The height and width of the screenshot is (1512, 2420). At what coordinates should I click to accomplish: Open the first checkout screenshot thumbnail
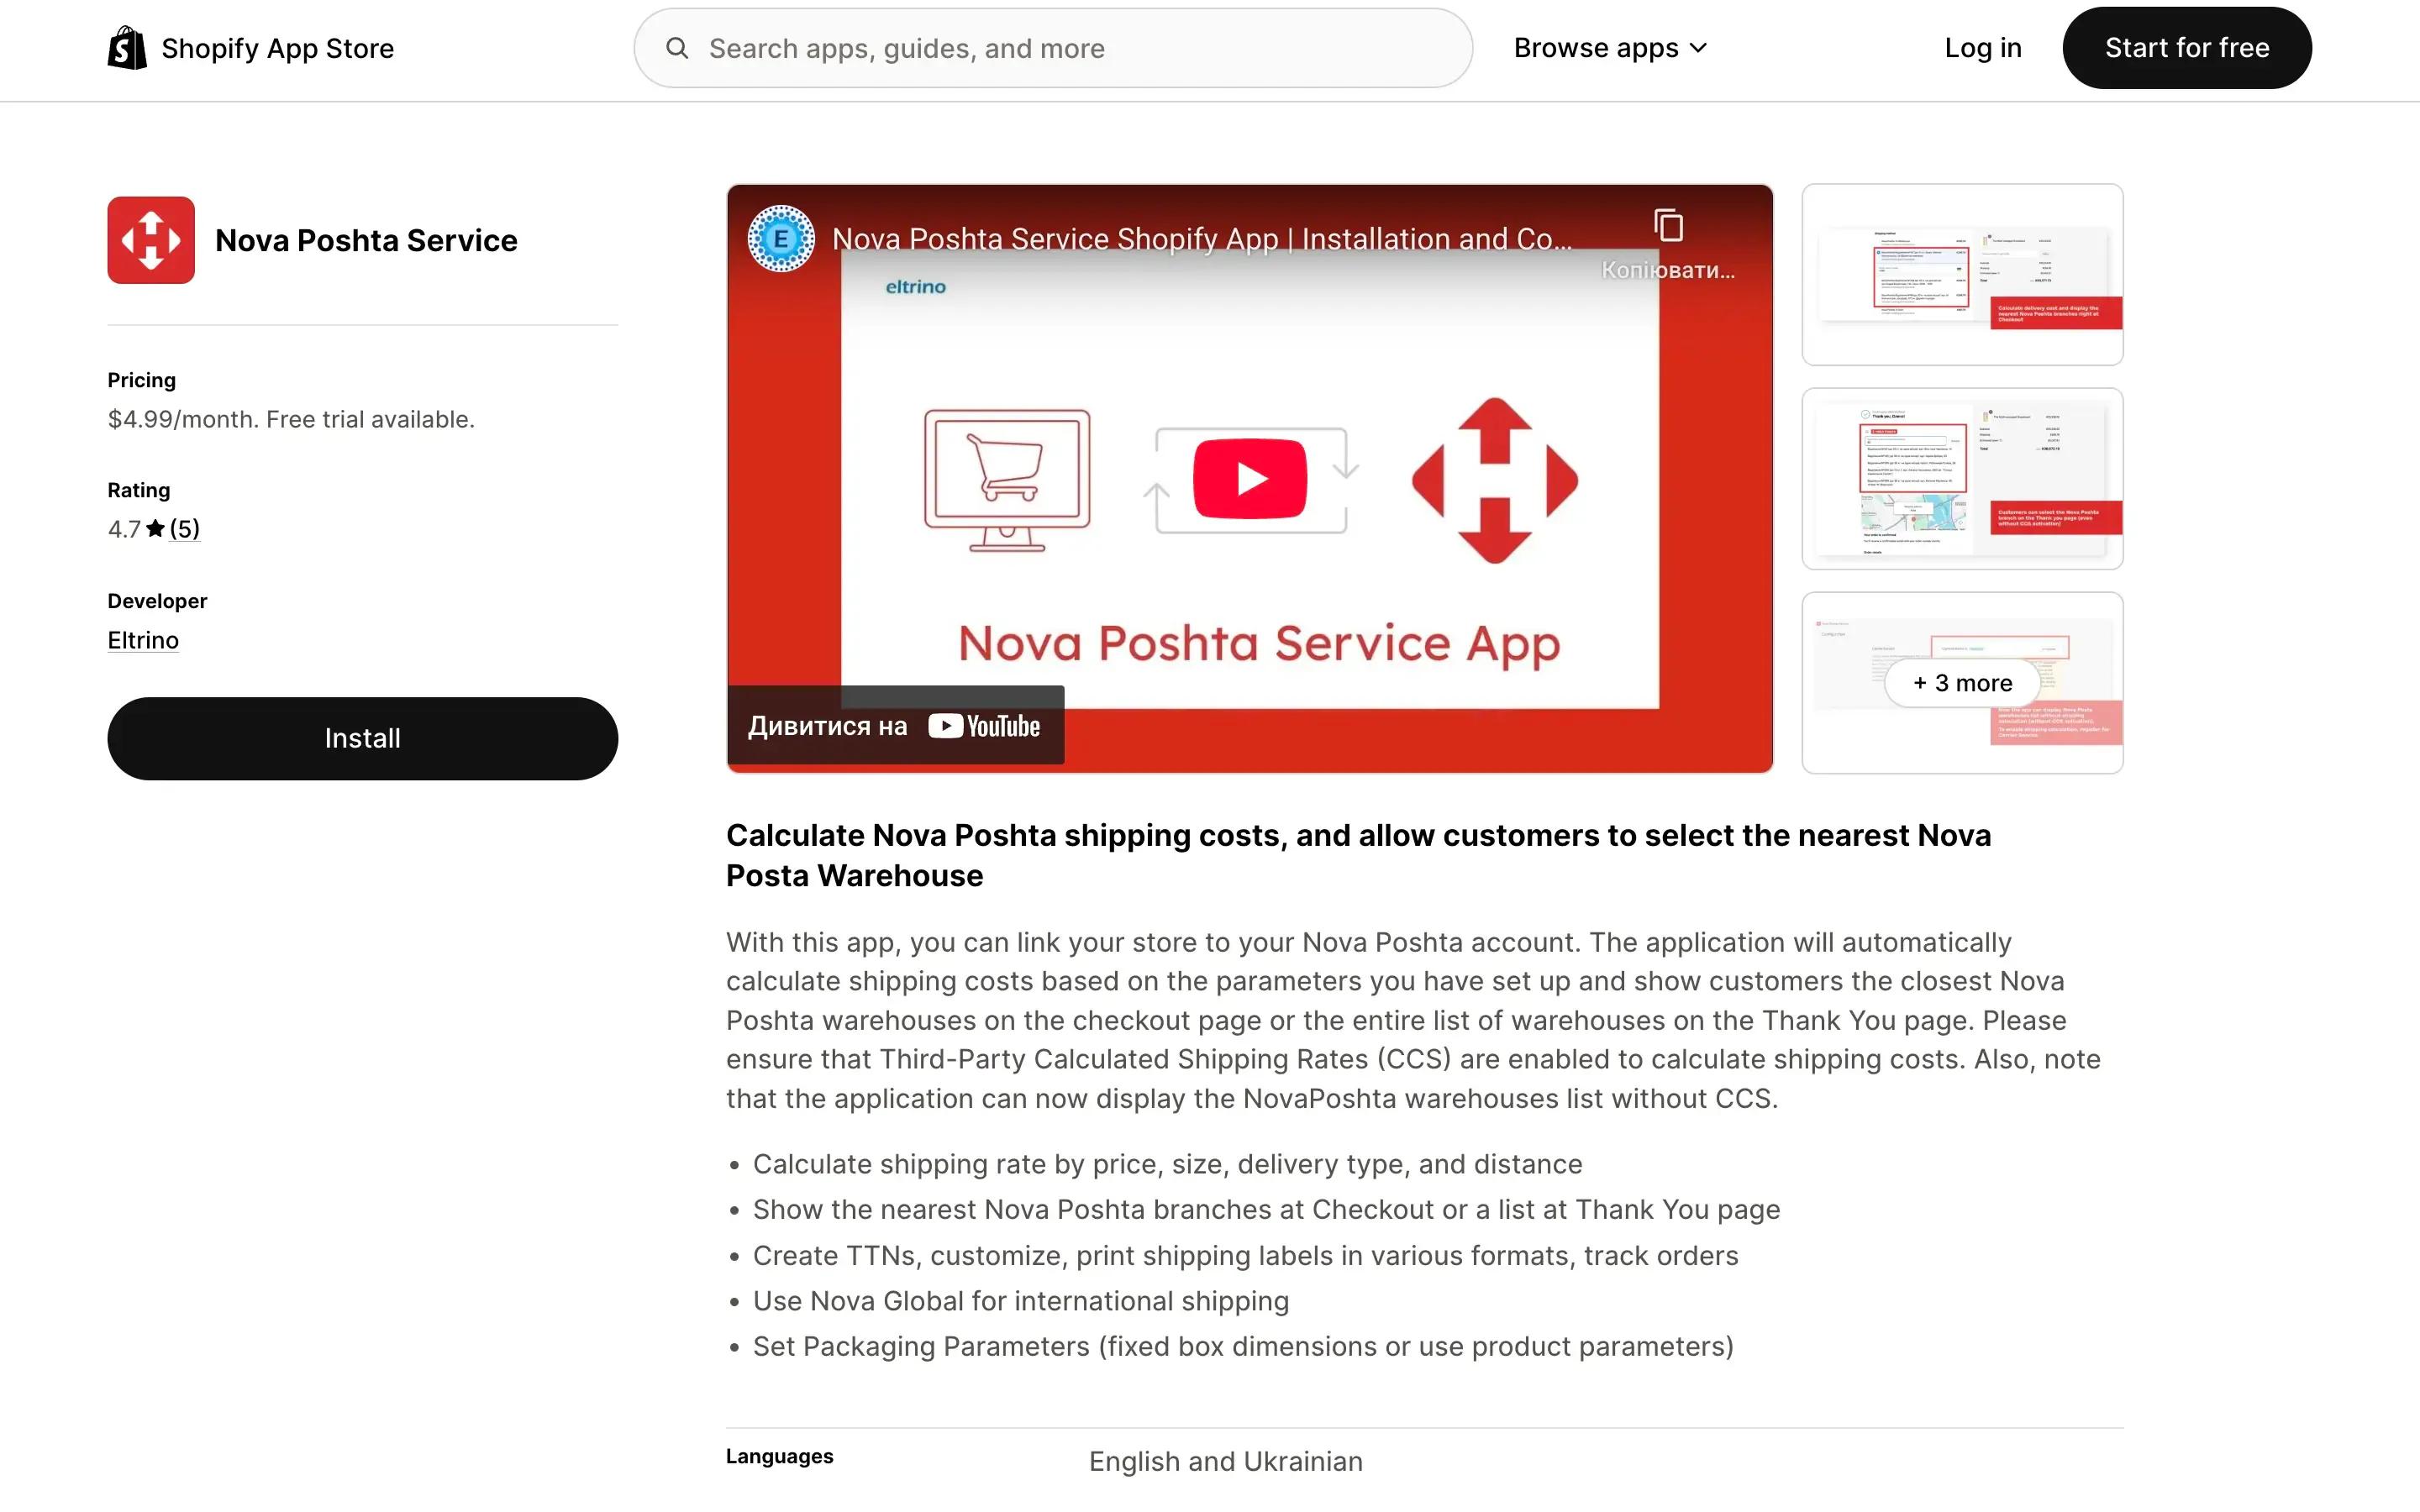click(1961, 274)
